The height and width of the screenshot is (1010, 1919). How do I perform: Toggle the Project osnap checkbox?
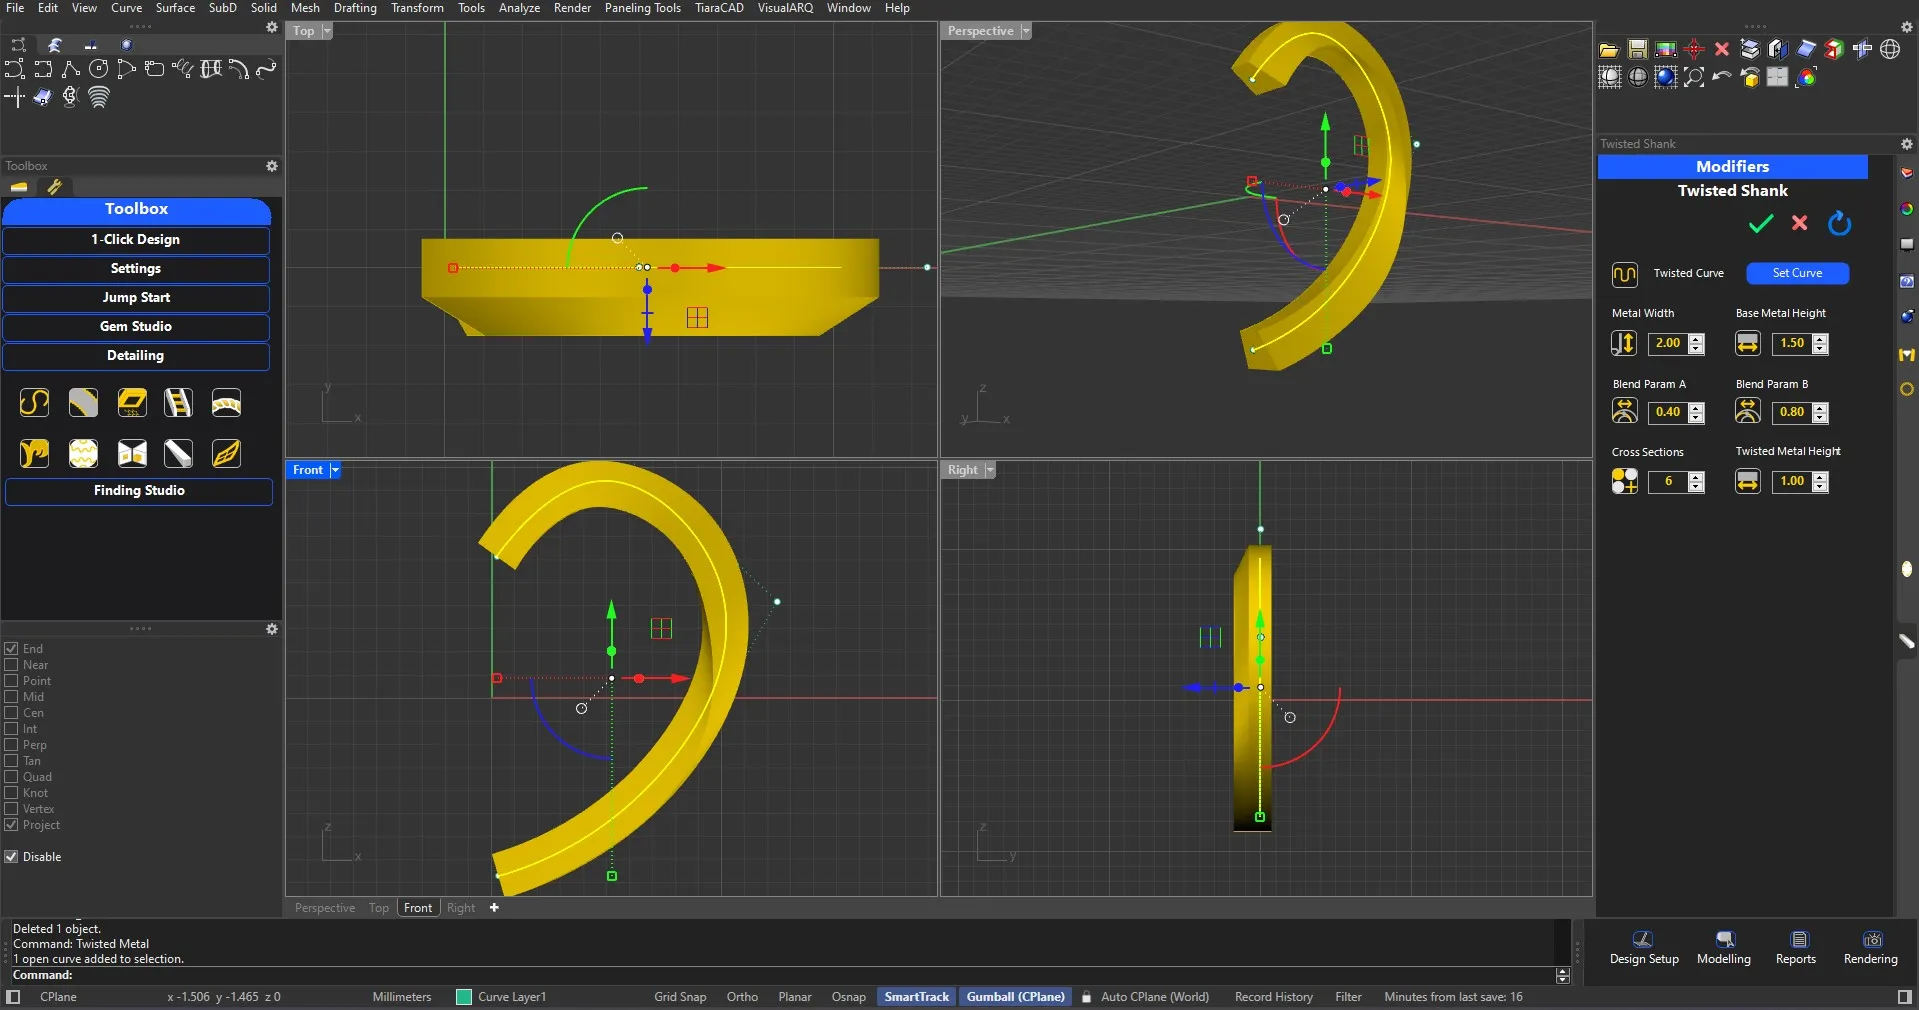[12, 825]
